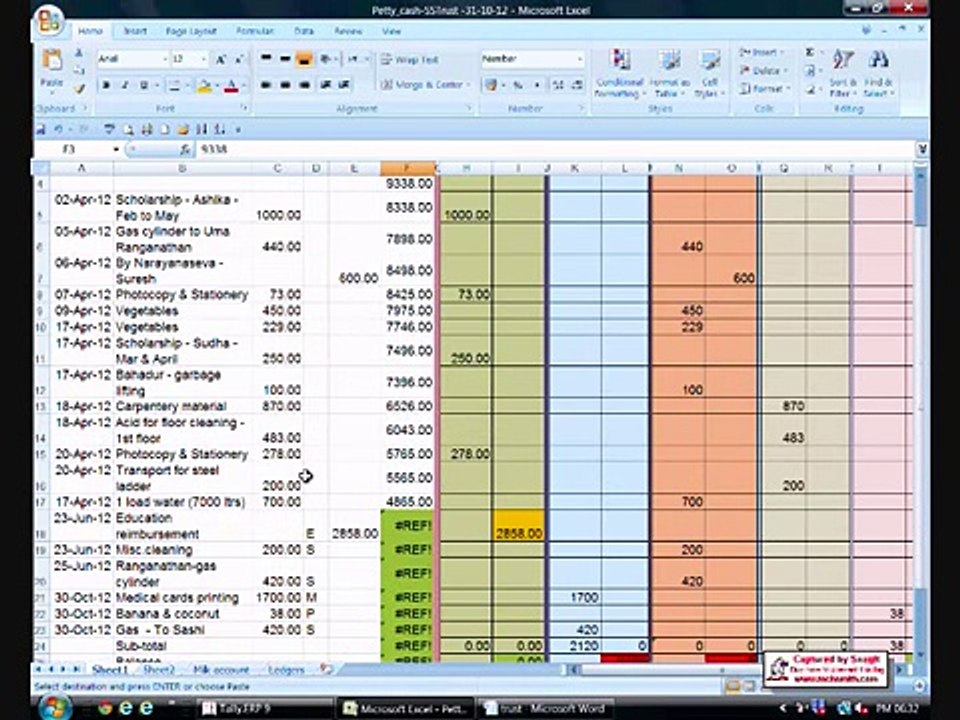The image size is (960, 720).
Task: Click the Fill down icon
Action: pyautogui.click(x=810, y=71)
